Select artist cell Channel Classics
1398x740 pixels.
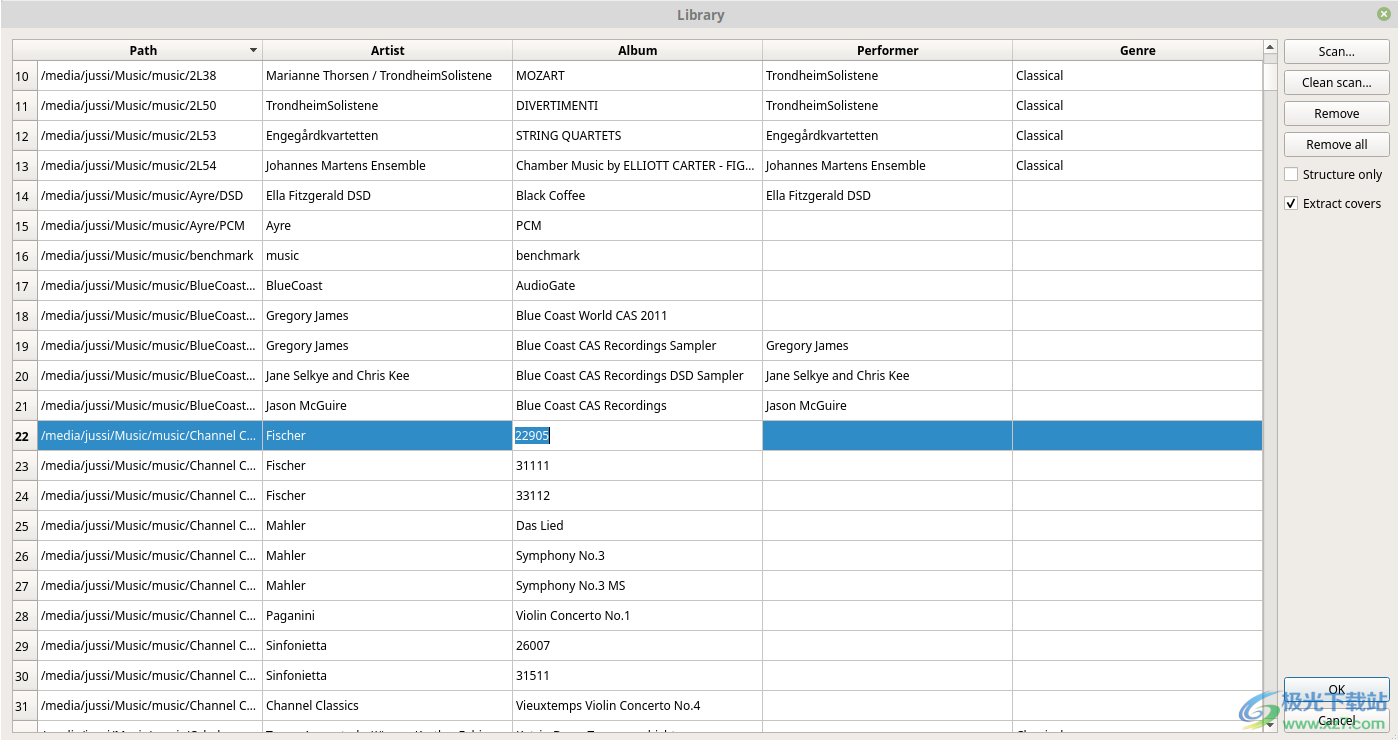pyautogui.click(x=388, y=706)
